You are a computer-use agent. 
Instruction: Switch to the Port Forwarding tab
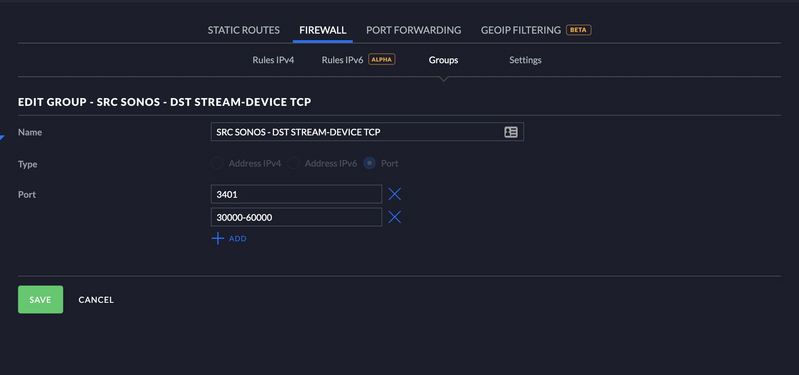pyautogui.click(x=413, y=30)
